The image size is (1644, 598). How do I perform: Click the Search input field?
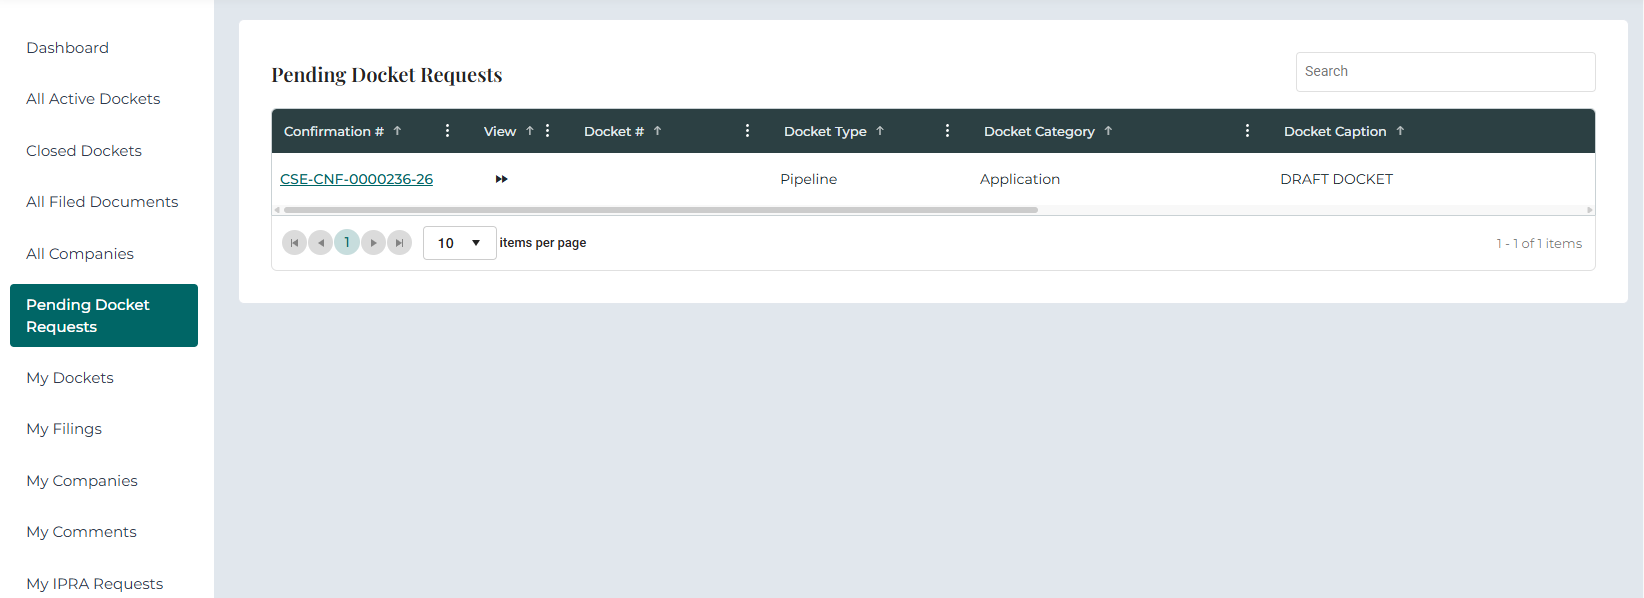point(1445,72)
